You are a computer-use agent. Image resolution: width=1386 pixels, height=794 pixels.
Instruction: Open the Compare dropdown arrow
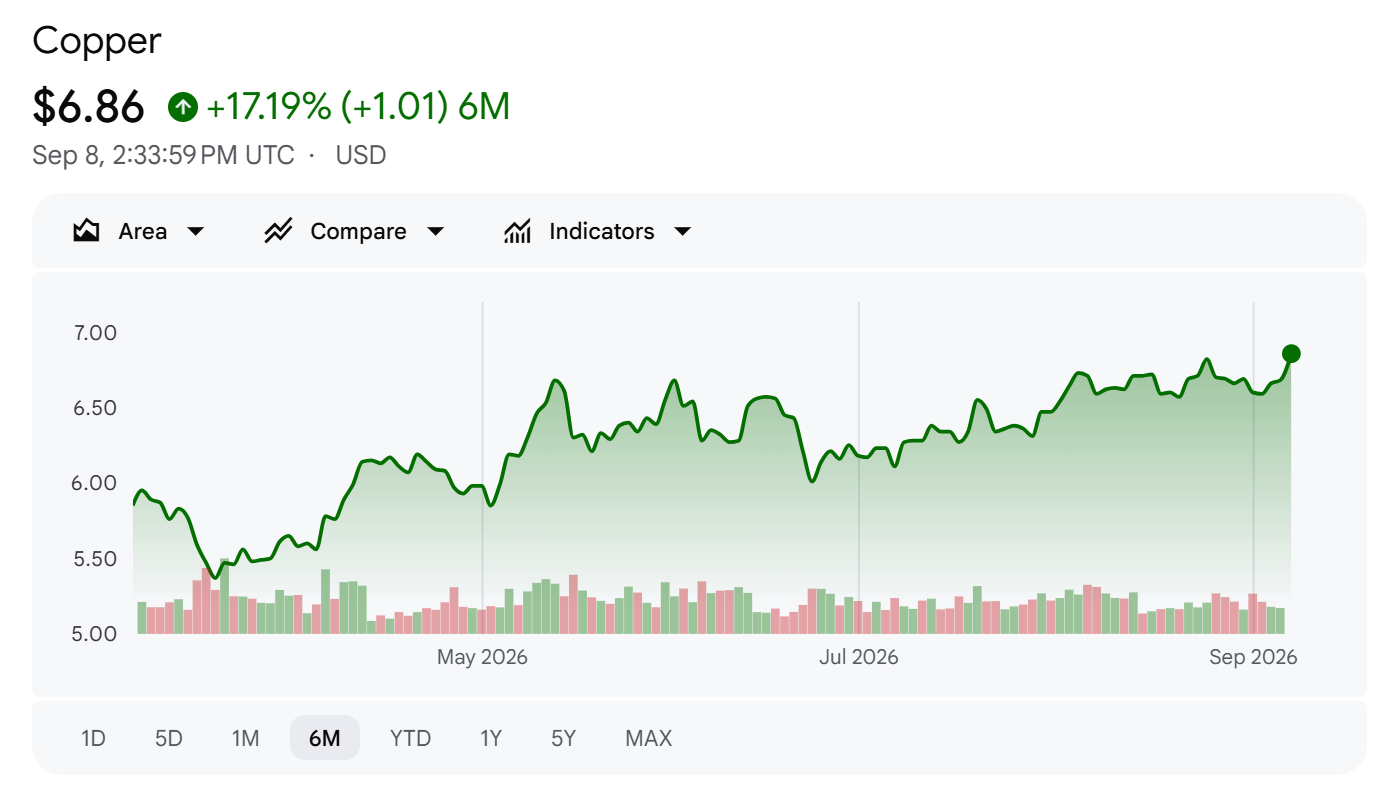pos(435,232)
